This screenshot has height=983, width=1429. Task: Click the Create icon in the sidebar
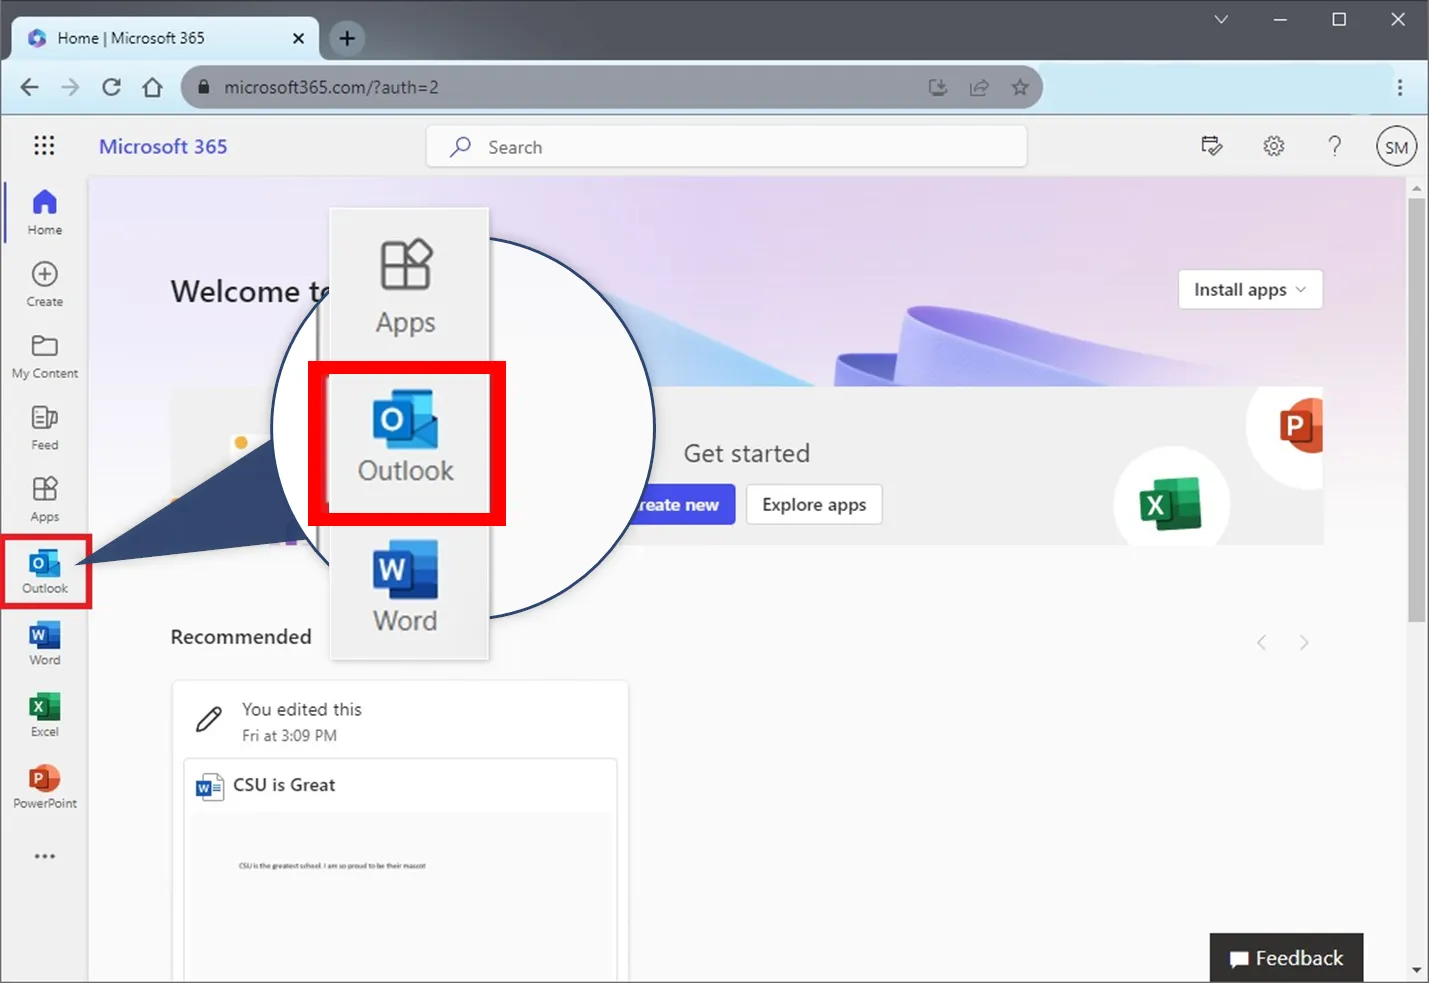44,282
